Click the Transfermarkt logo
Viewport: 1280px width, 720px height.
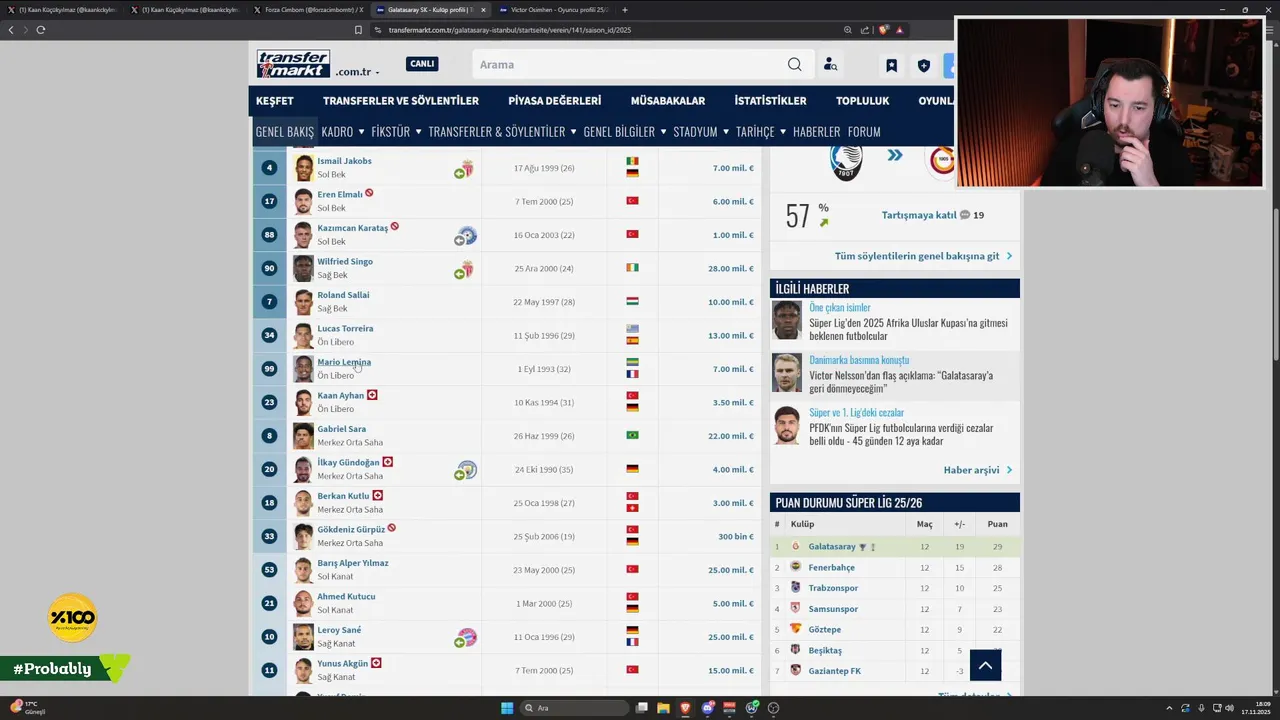(x=293, y=64)
